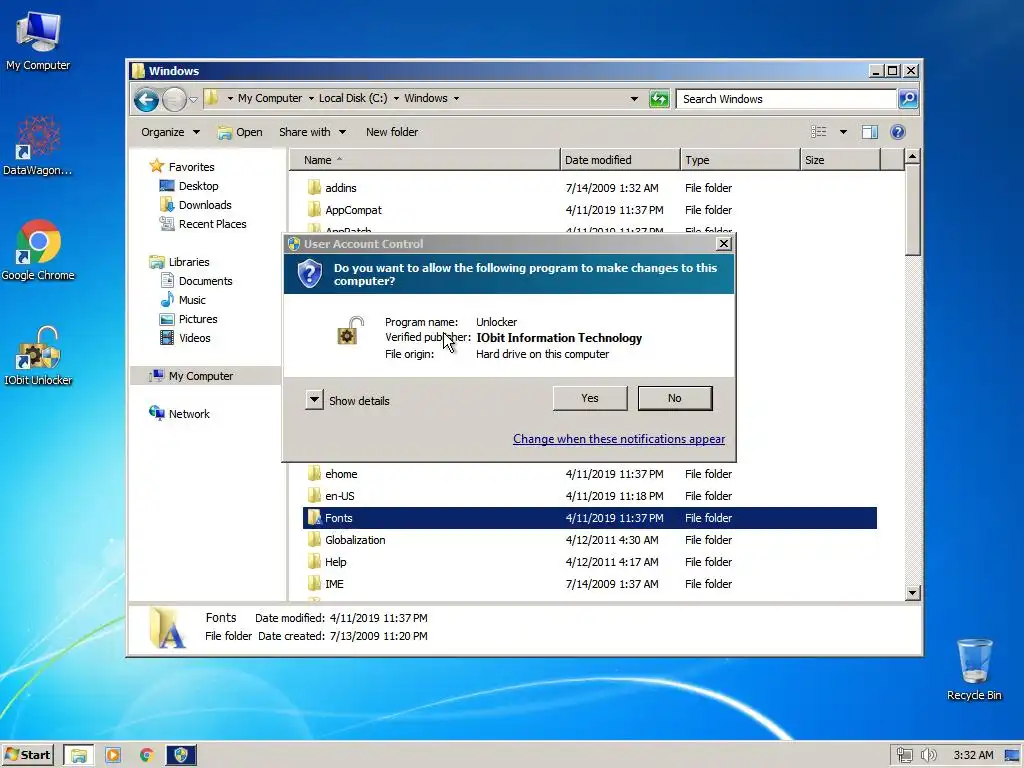The height and width of the screenshot is (768, 1024).
Task: Select Videos library
Action: (185, 338)
